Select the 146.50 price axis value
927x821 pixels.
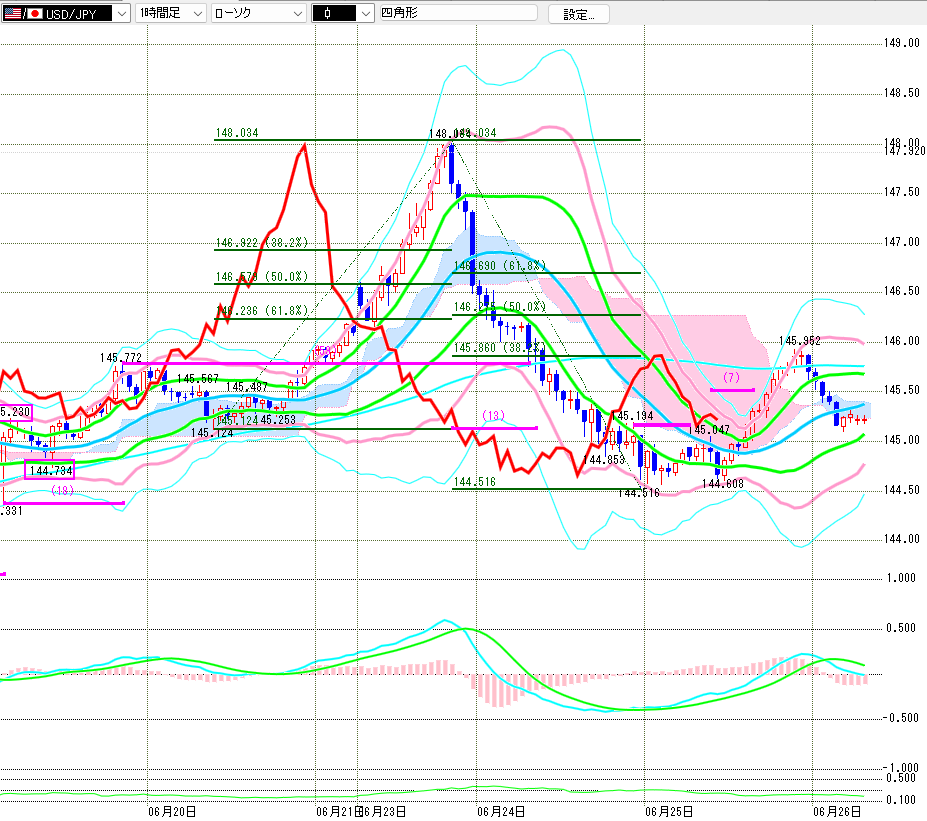click(x=902, y=291)
